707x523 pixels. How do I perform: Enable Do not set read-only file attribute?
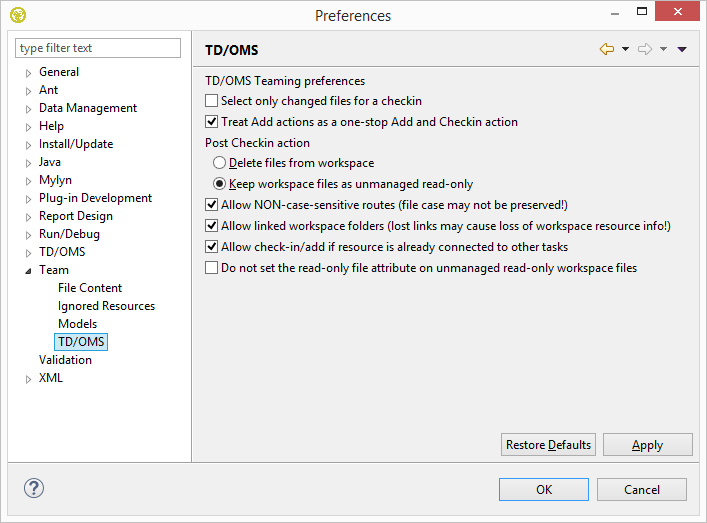[x=211, y=268]
